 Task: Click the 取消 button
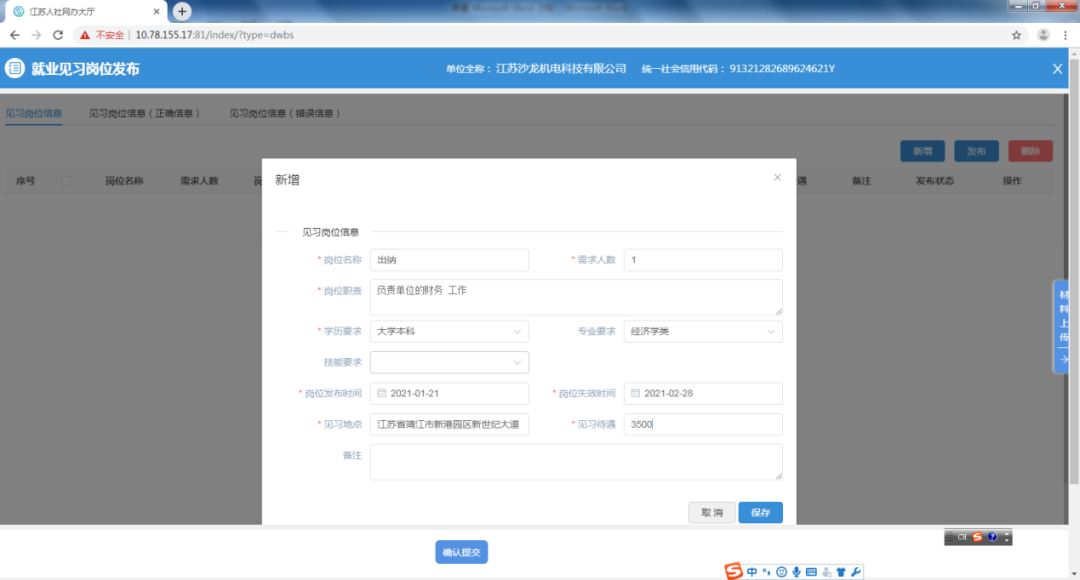(x=712, y=512)
